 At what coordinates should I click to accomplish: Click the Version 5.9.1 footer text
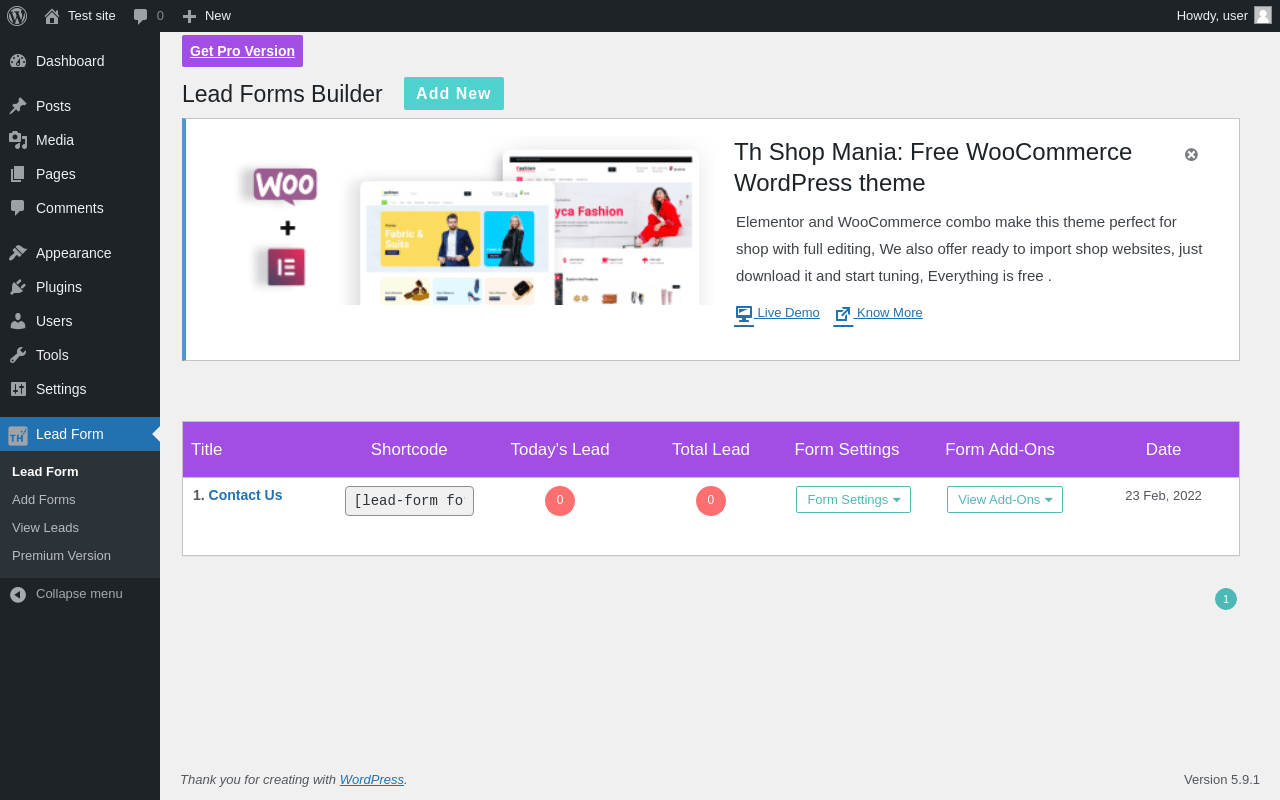[1222, 780]
